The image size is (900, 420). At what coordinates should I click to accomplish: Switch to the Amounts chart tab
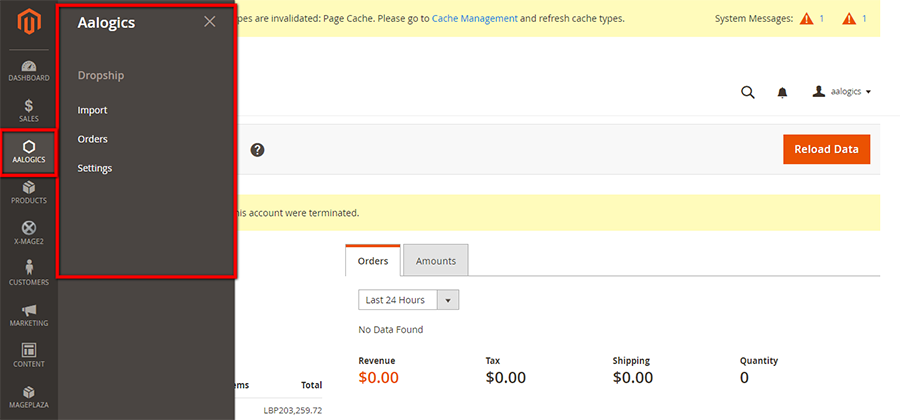pyautogui.click(x=436, y=260)
